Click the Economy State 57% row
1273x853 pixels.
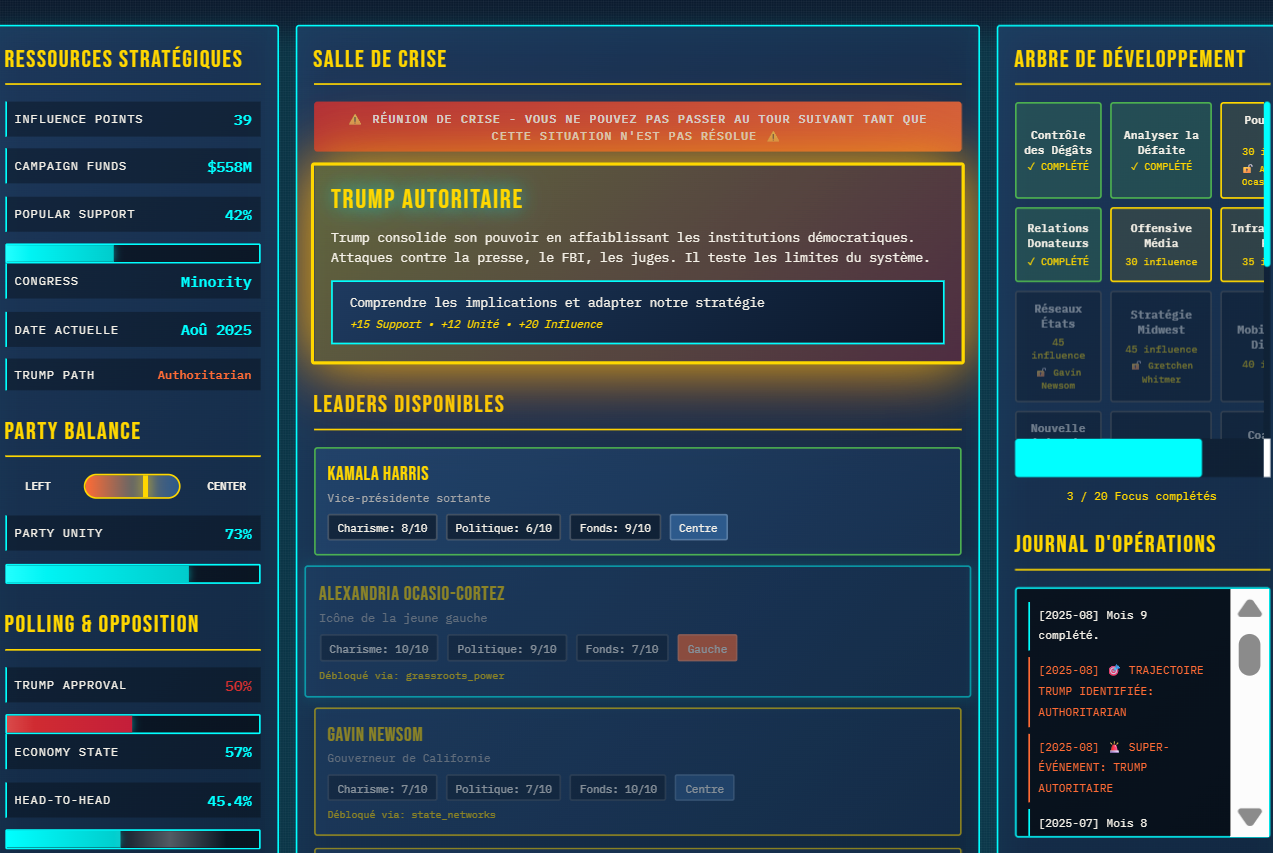pyautogui.click(x=133, y=752)
